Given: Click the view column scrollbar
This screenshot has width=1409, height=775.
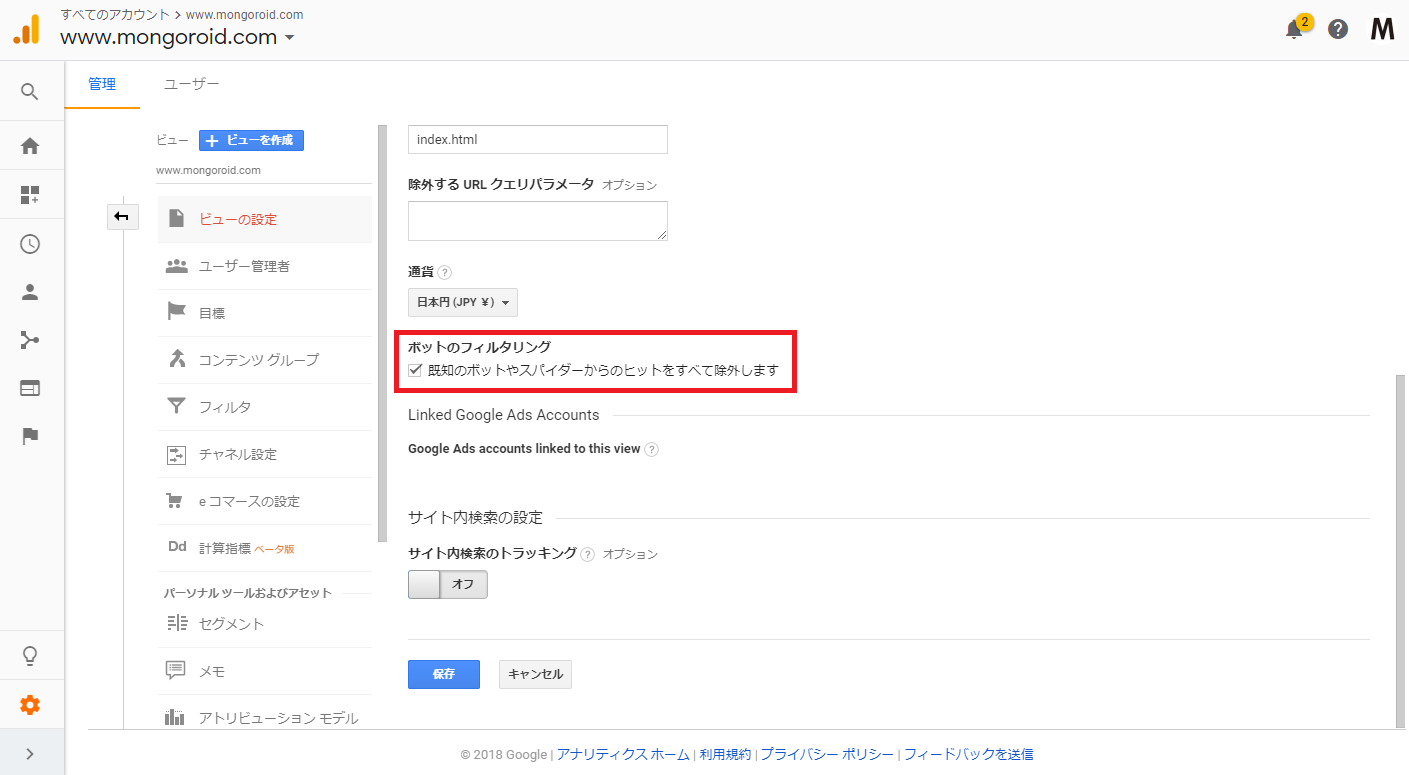Looking at the screenshot, I should click(382, 333).
